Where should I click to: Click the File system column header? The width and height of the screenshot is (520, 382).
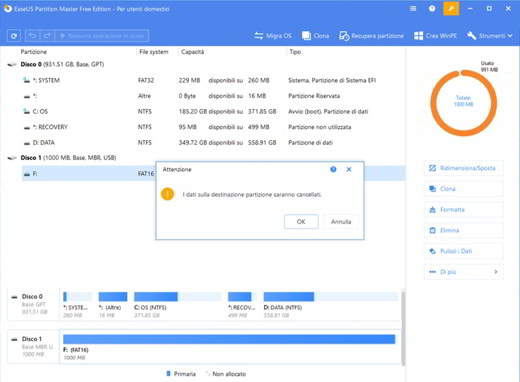pyautogui.click(x=154, y=52)
